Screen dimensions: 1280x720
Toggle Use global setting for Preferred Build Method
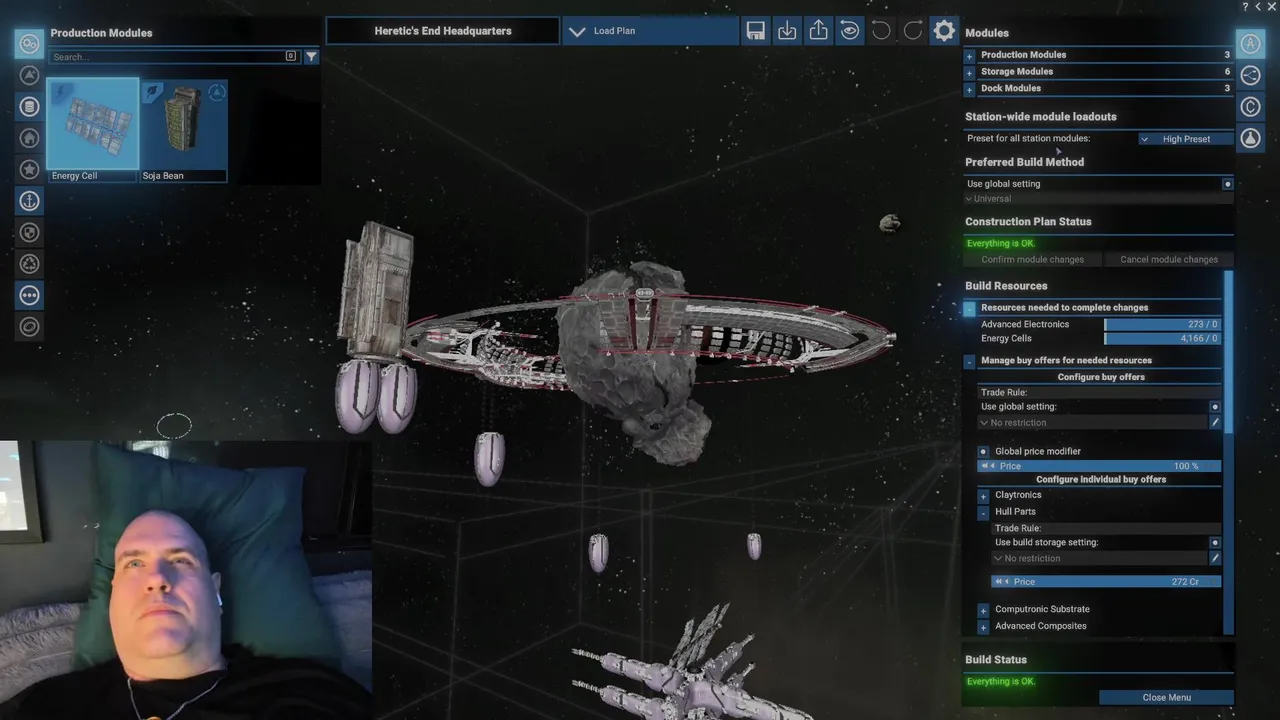point(1227,184)
